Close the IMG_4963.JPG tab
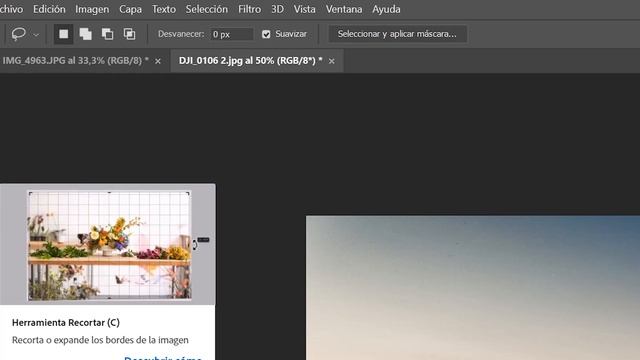Image resolution: width=640 pixels, height=360 pixels. [x=158, y=61]
